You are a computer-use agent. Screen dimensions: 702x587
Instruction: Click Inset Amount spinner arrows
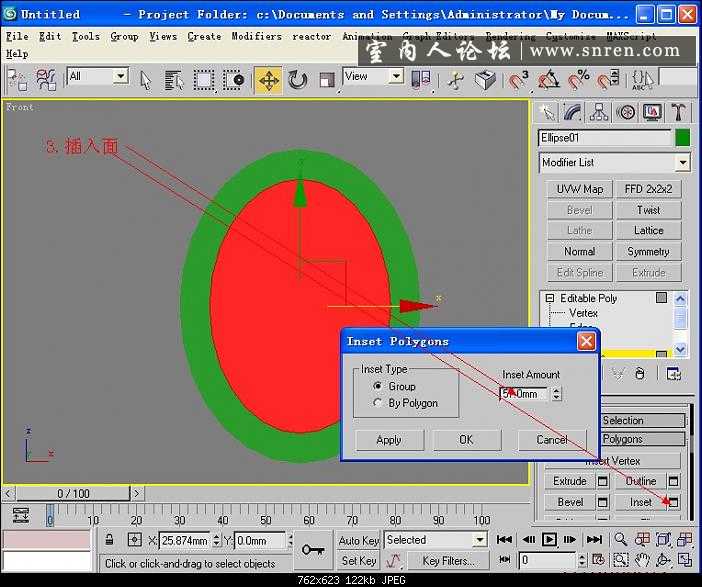click(556, 394)
